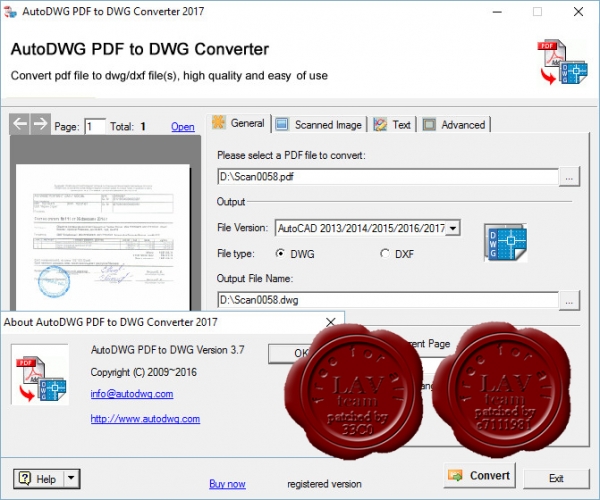The width and height of the screenshot is (600, 500).
Task: Close the About dialog
Action: tap(331, 322)
